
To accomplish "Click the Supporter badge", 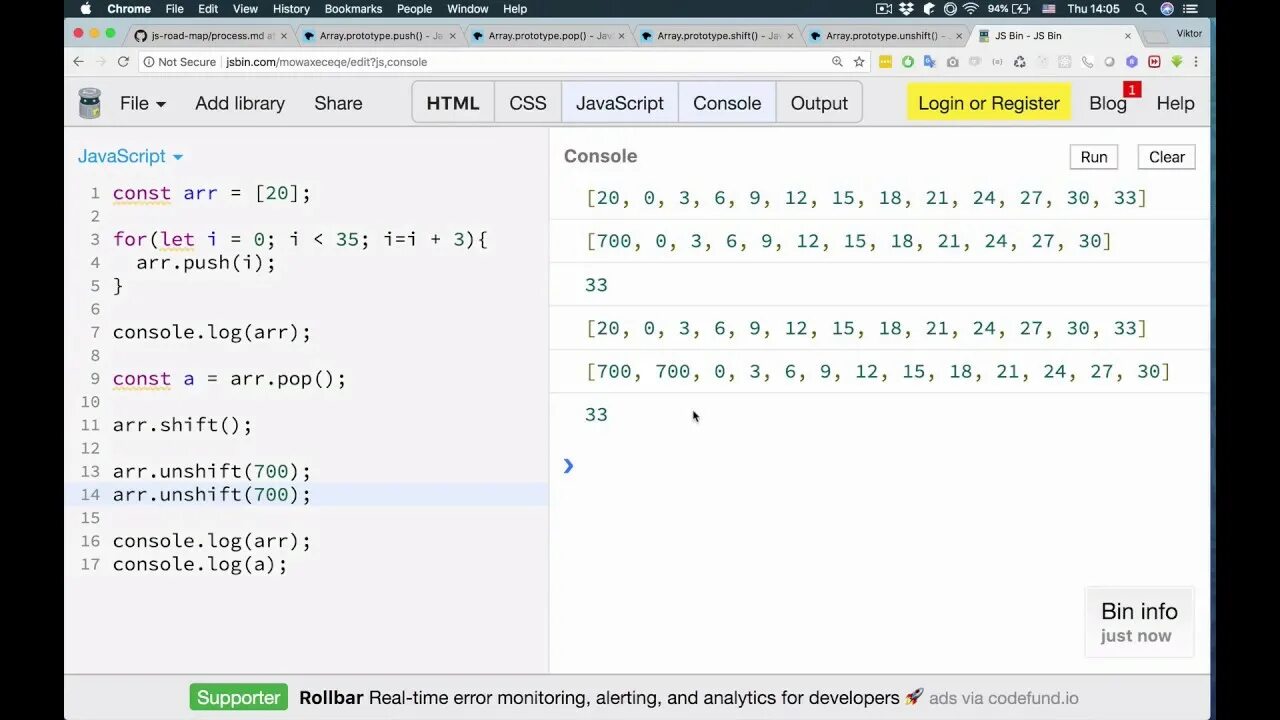I will pos(238,698).
